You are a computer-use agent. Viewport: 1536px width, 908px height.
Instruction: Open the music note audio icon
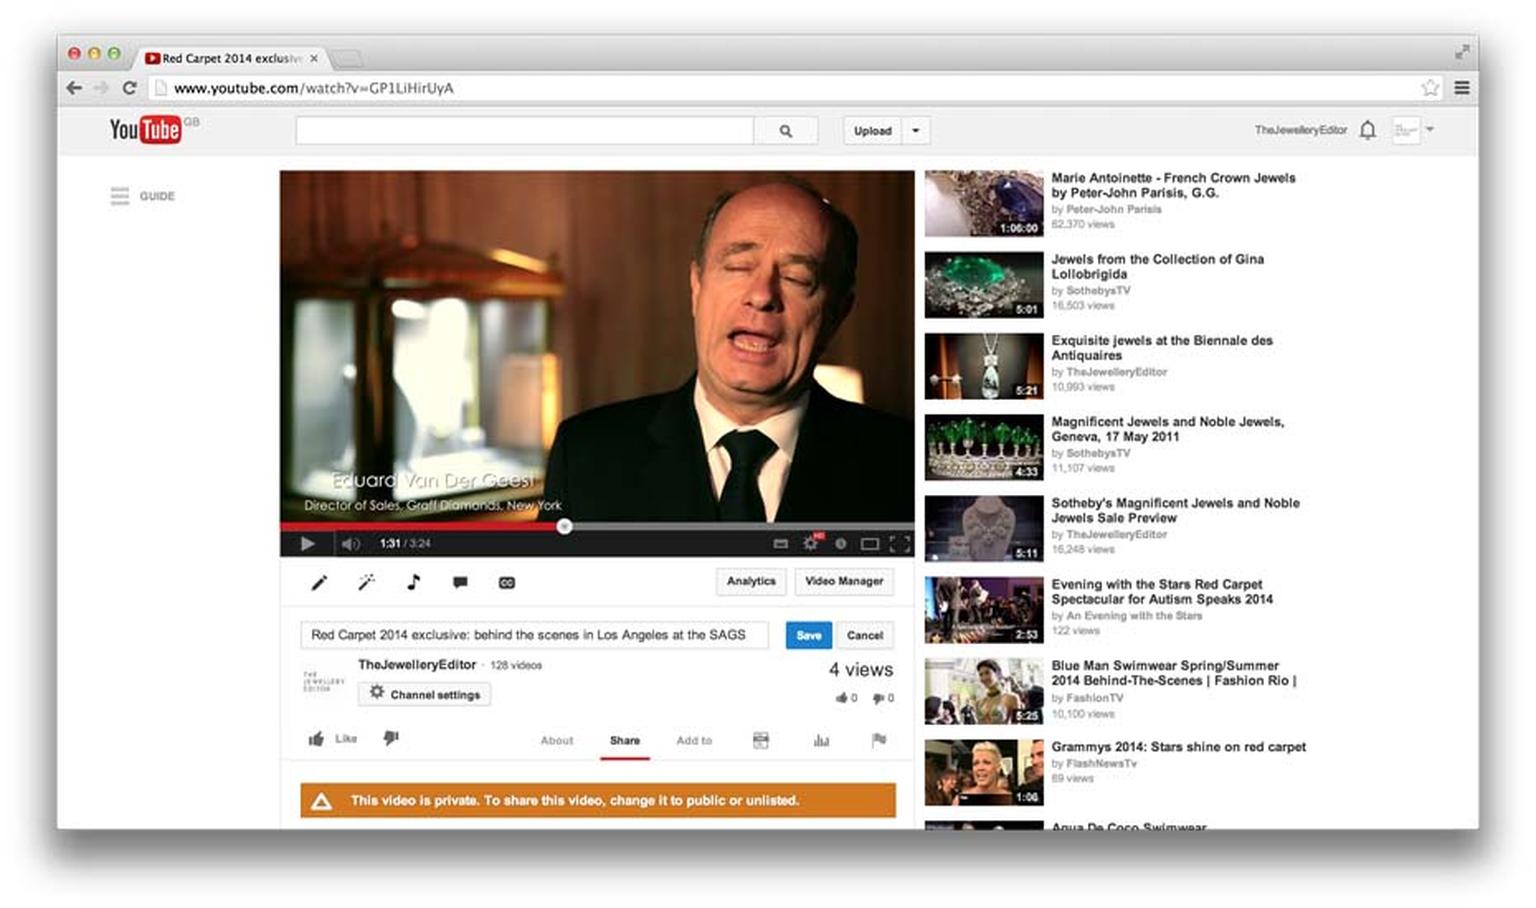(x=413, y=582)
